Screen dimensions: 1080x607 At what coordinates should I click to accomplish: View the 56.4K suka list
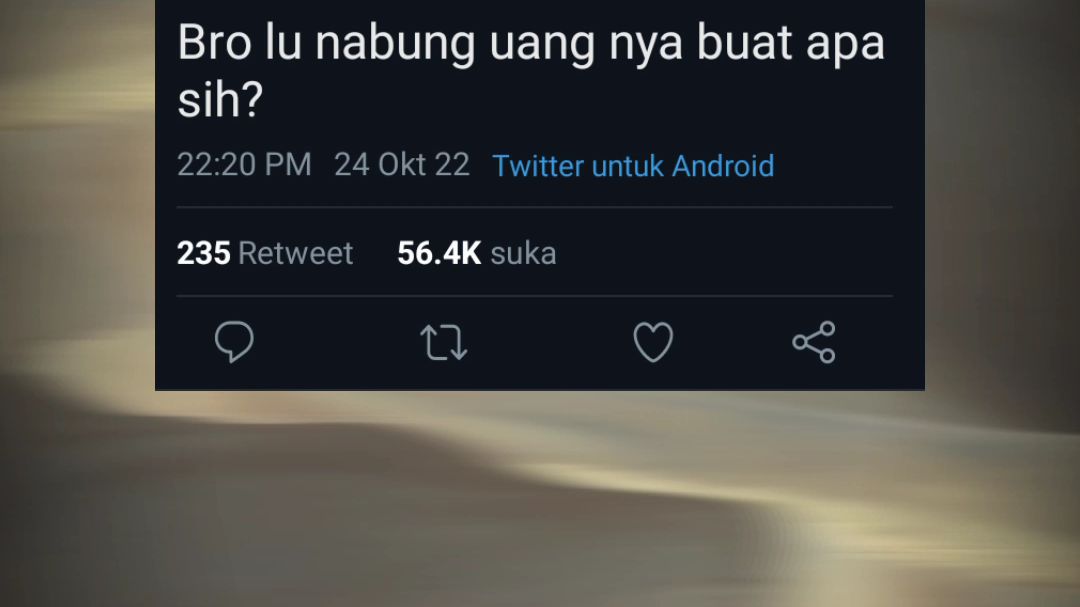(477, 253)
